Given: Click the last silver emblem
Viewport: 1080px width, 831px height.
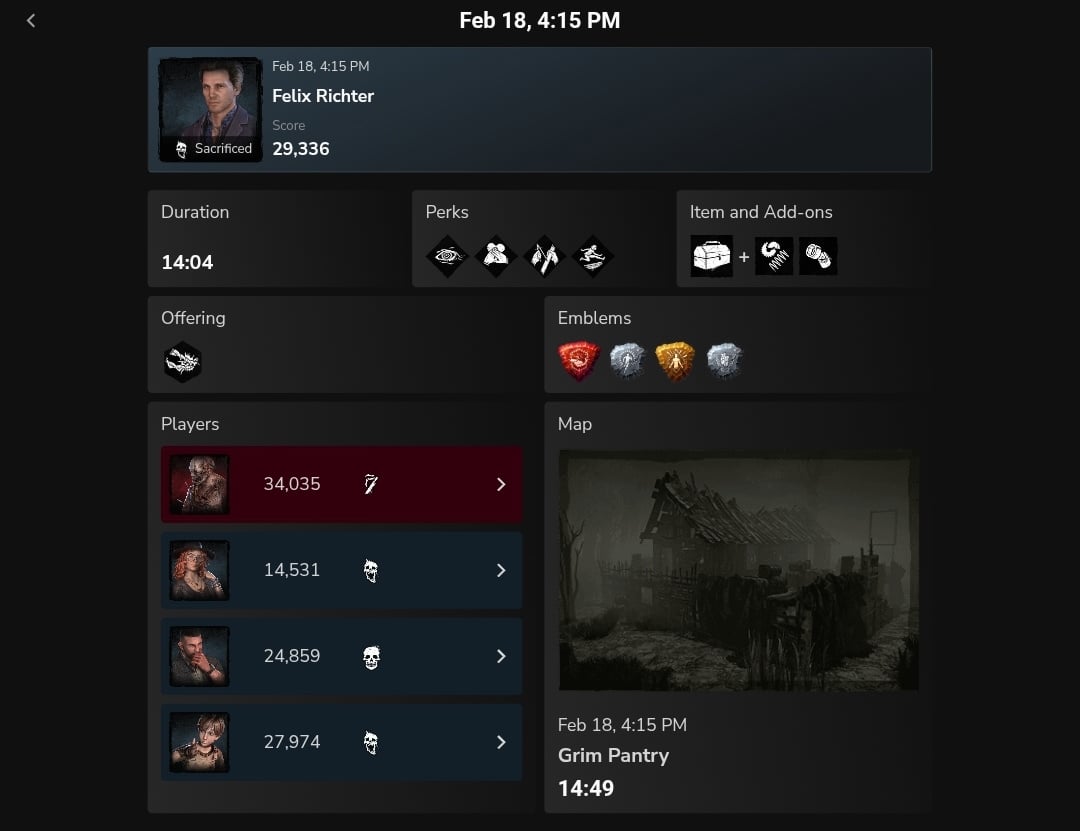Looking at the screenshot, I should point(724,360).
